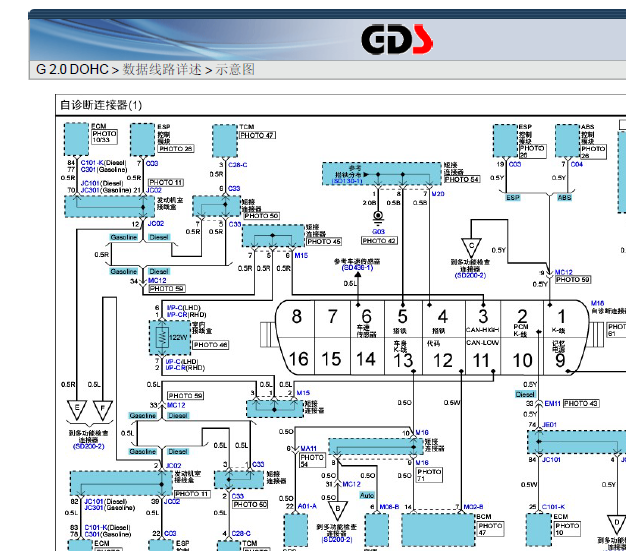Click pin 7 of the diagnostic connector
The width and height of the screenshot is (626, 551).
tap(333, 317)
